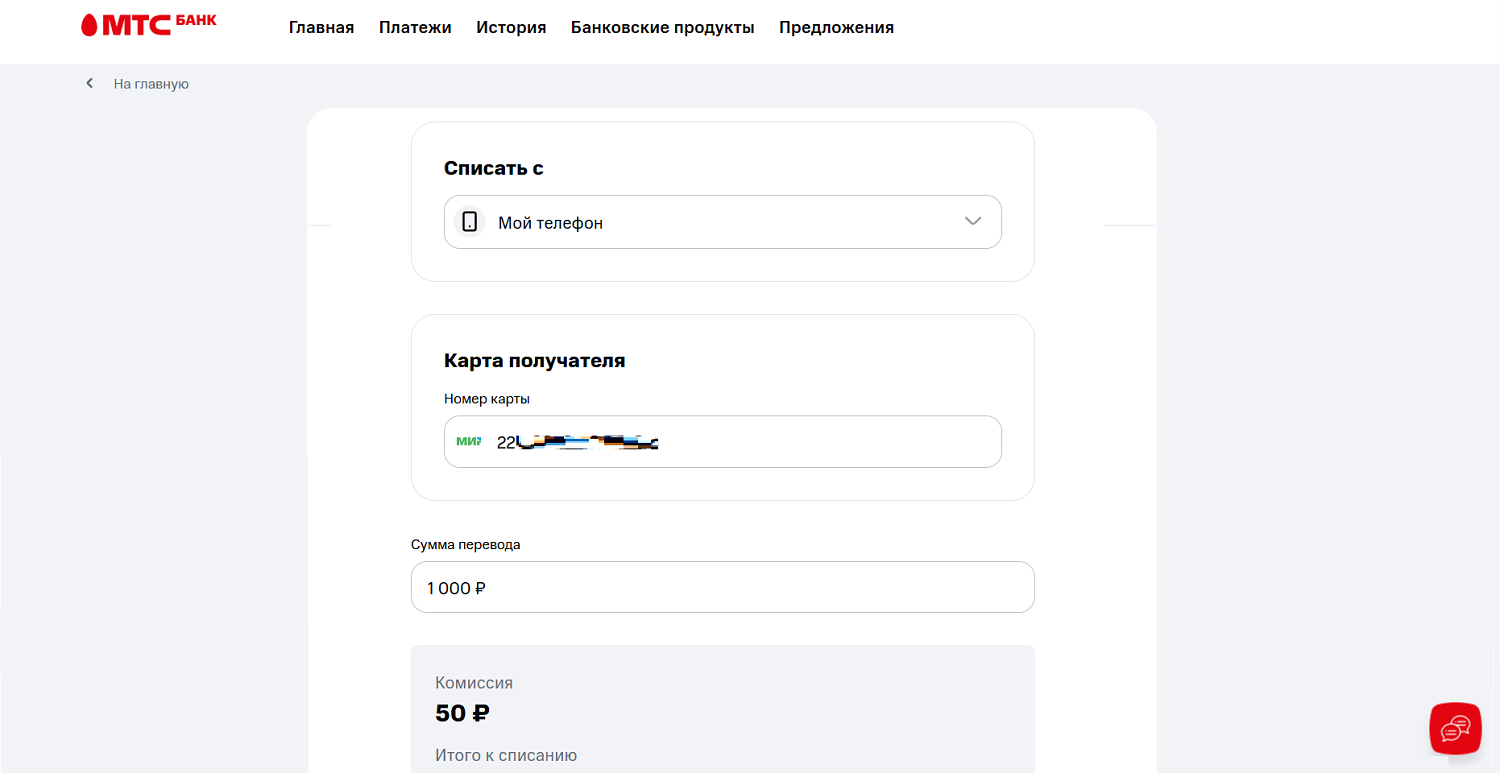Open chat support via the red chat bubble
Image resolution: width=1500 pixels, height=773 pixels.
tap(1455, 728)
